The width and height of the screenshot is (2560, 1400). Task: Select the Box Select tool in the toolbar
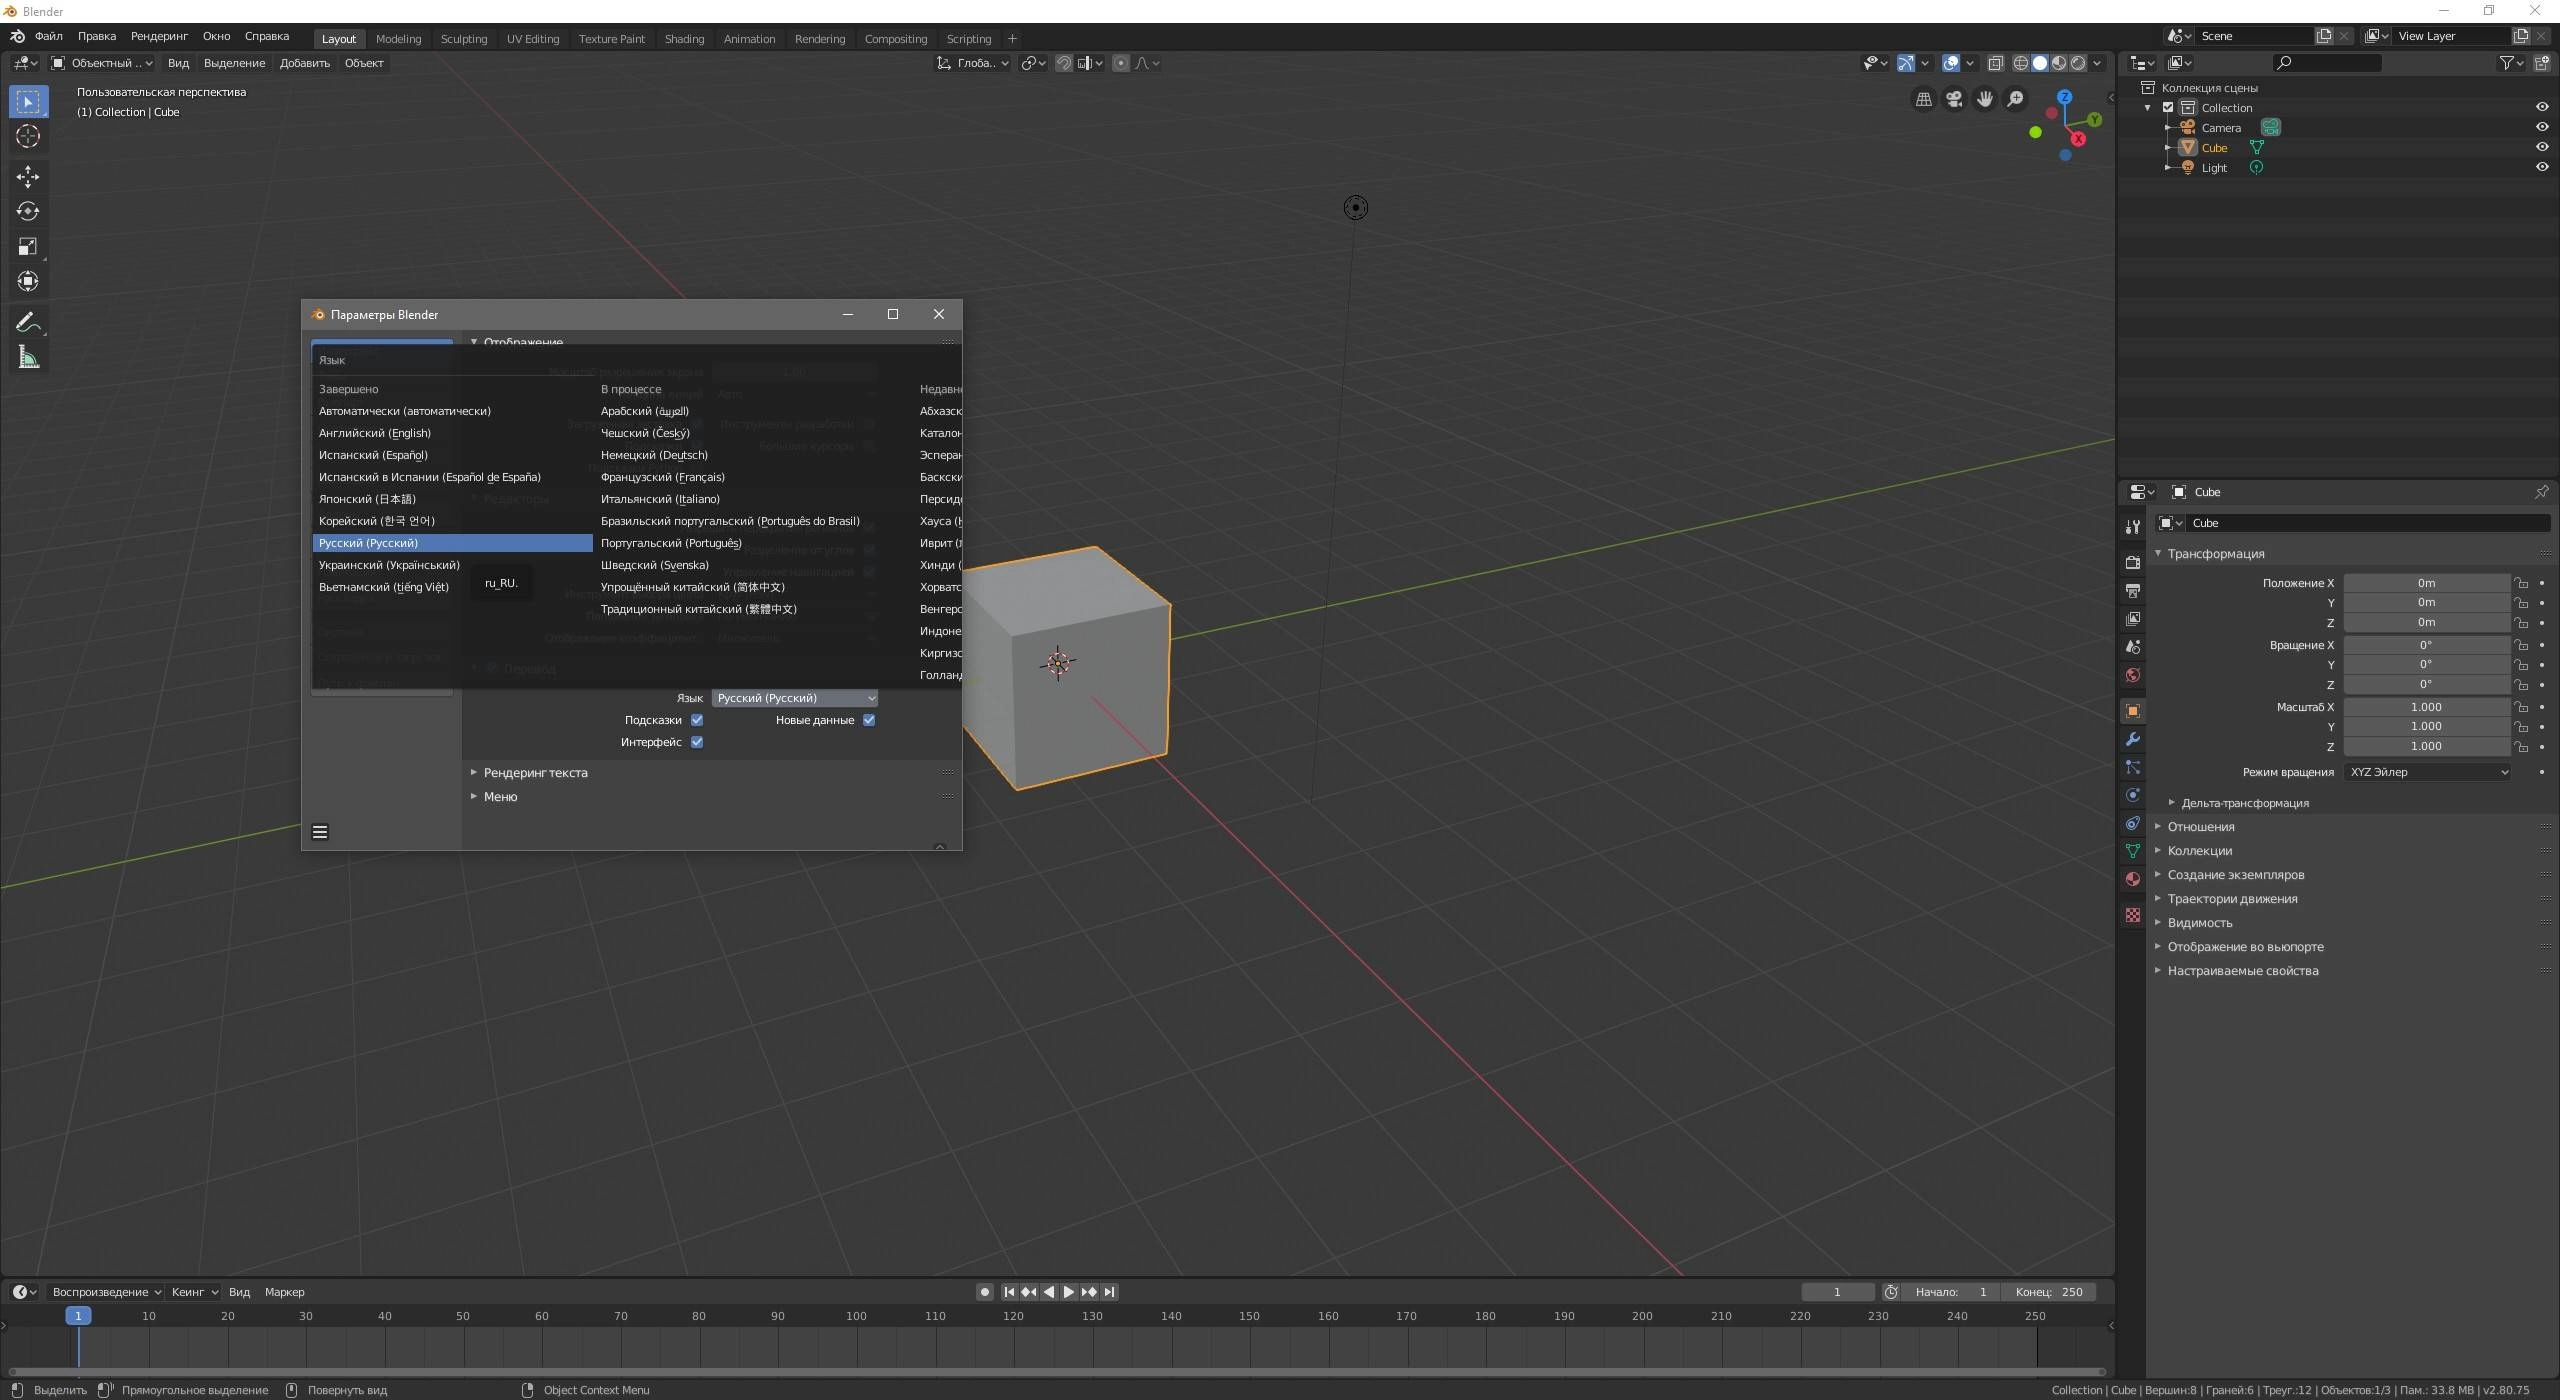point(28,101)
